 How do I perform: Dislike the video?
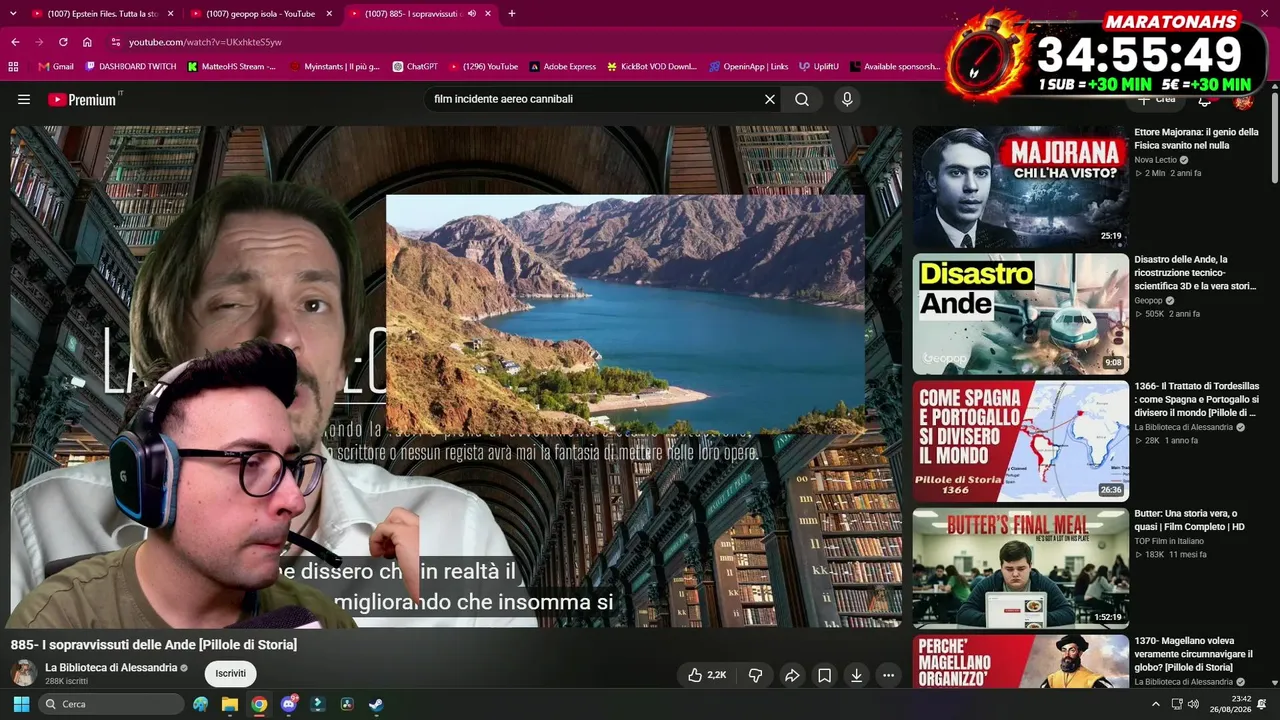(756, 675)
